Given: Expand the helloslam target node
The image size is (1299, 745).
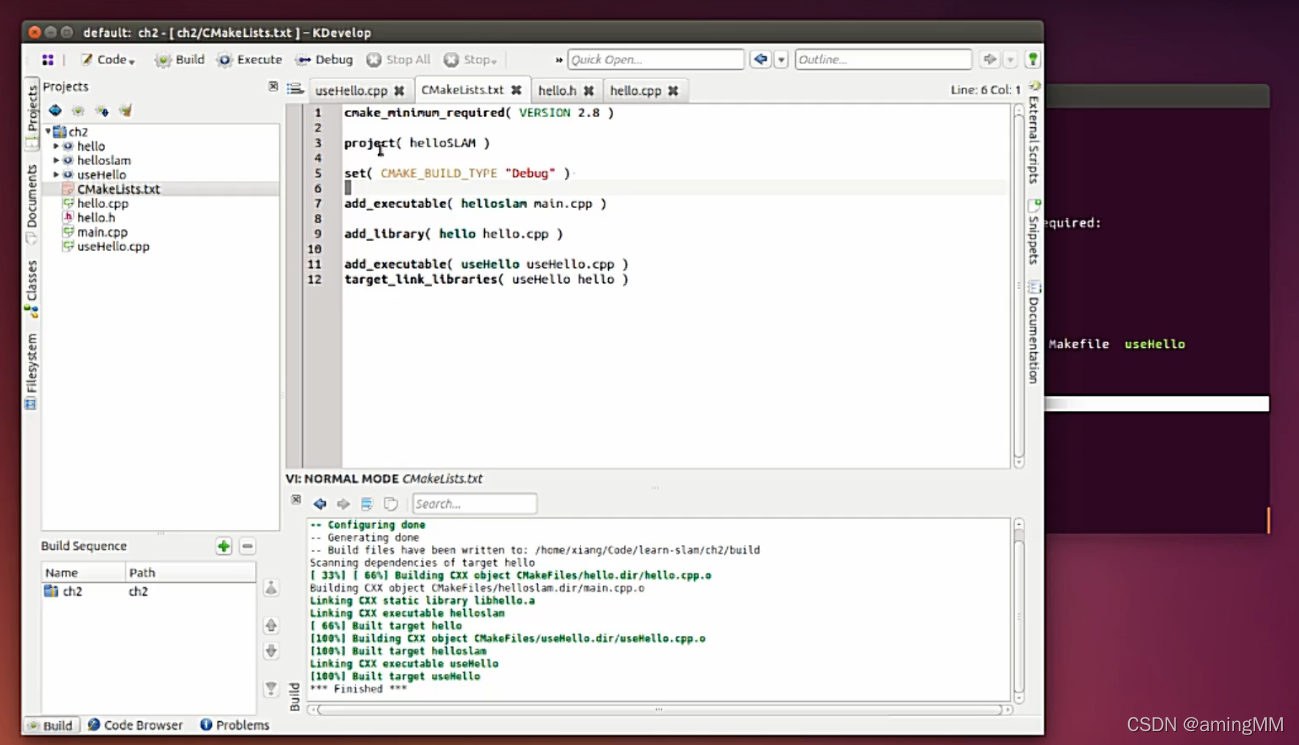Looking at the screenshot, I should coord(56,160).
